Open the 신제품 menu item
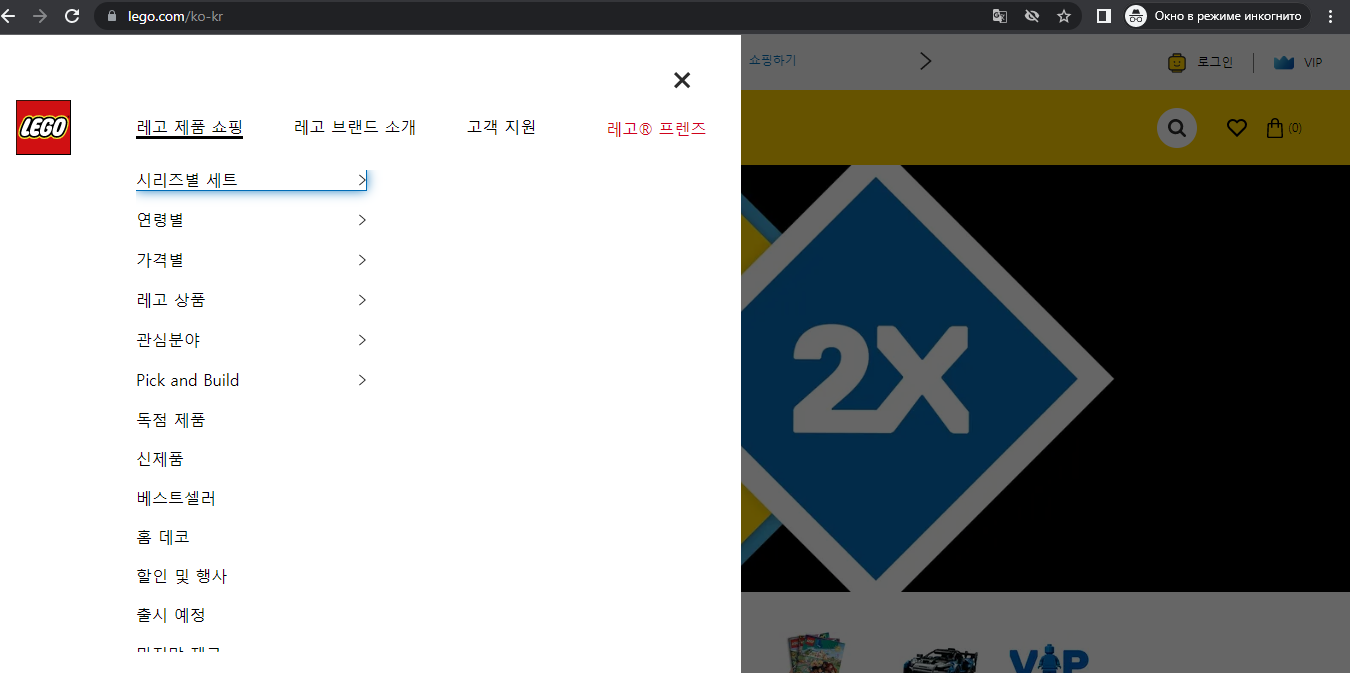Image resolution: width=1350 pixels, height=673 pixels. tap(160, 459)
